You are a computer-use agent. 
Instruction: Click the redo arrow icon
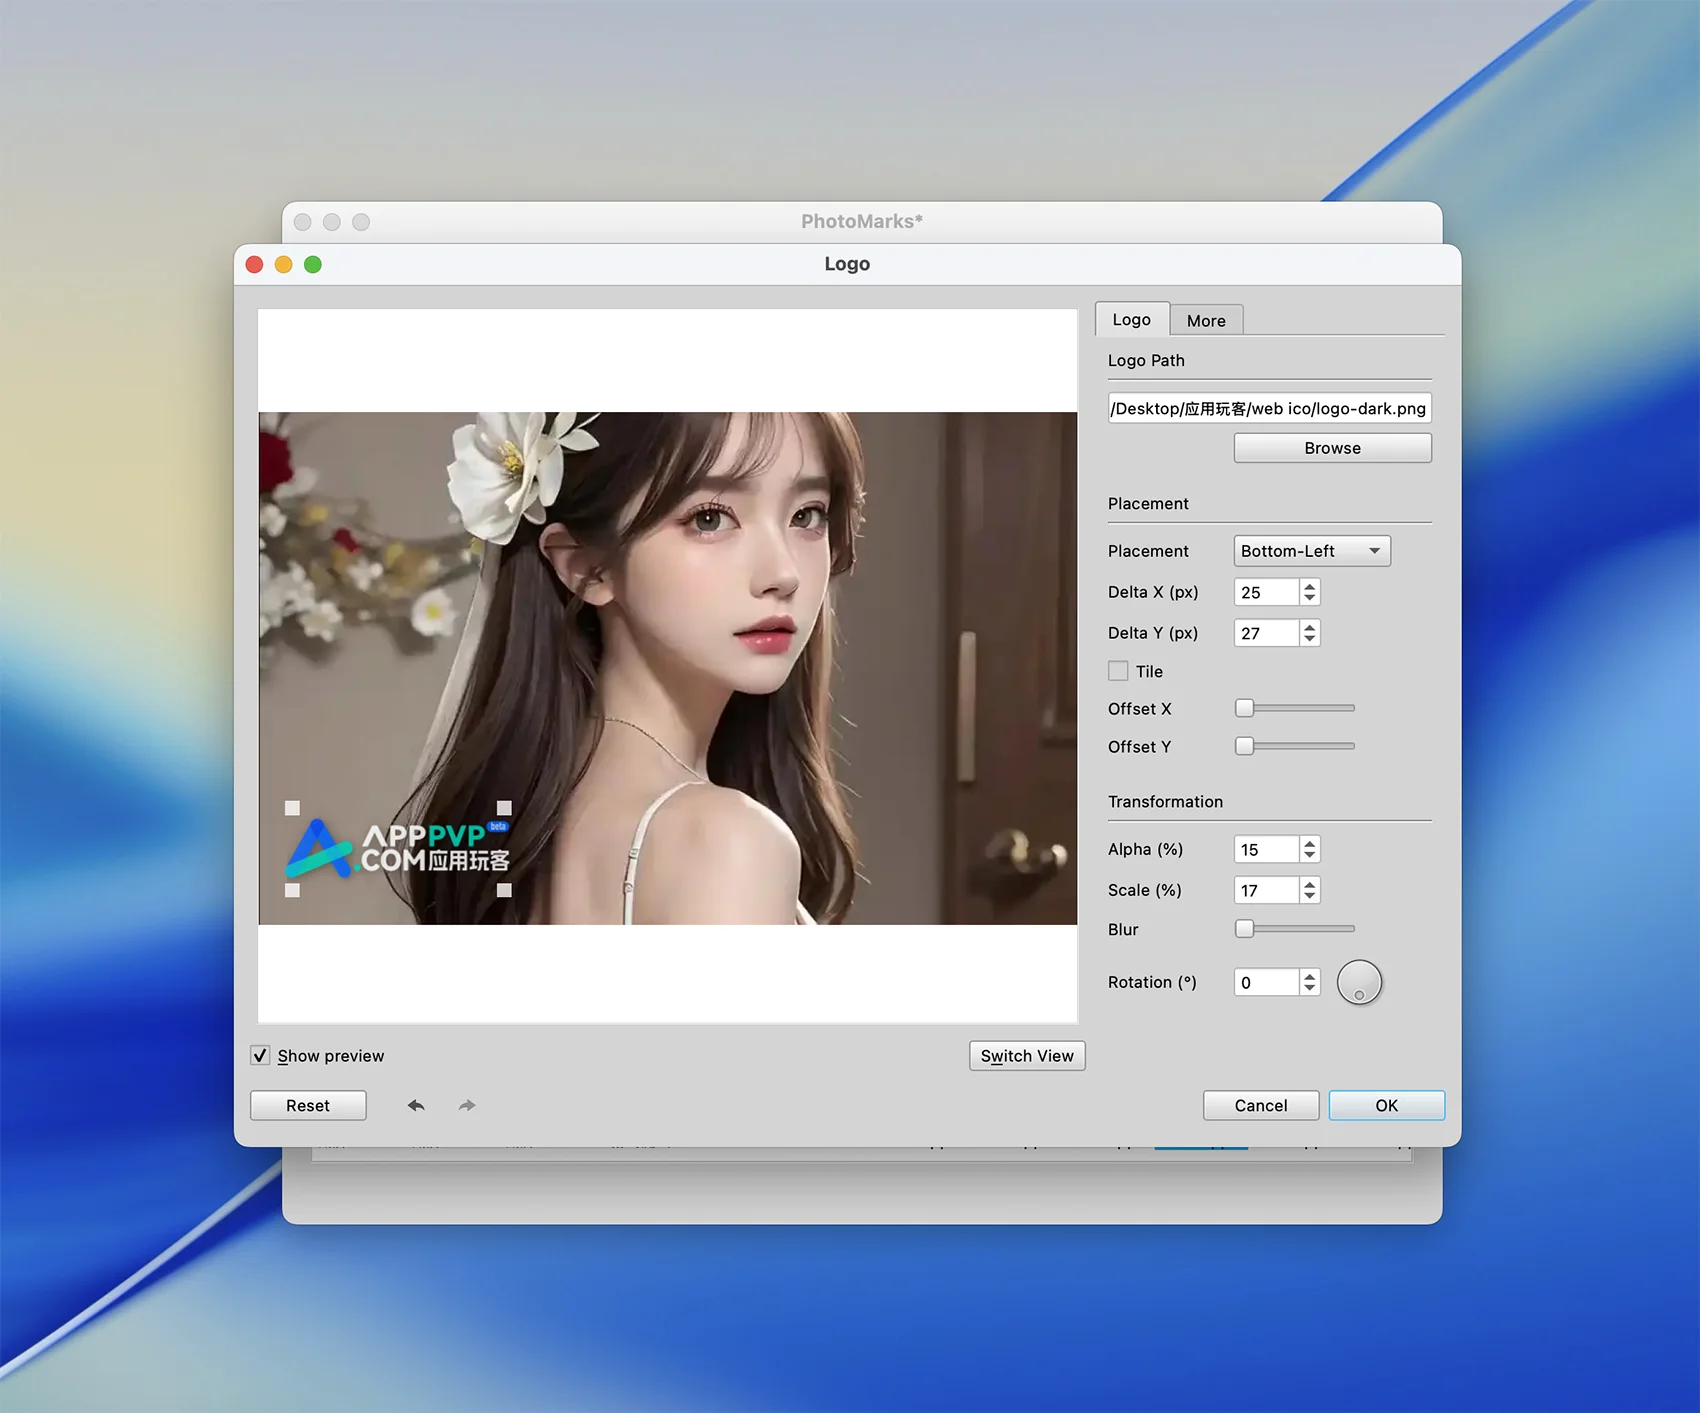click(x=467, y=1105)
